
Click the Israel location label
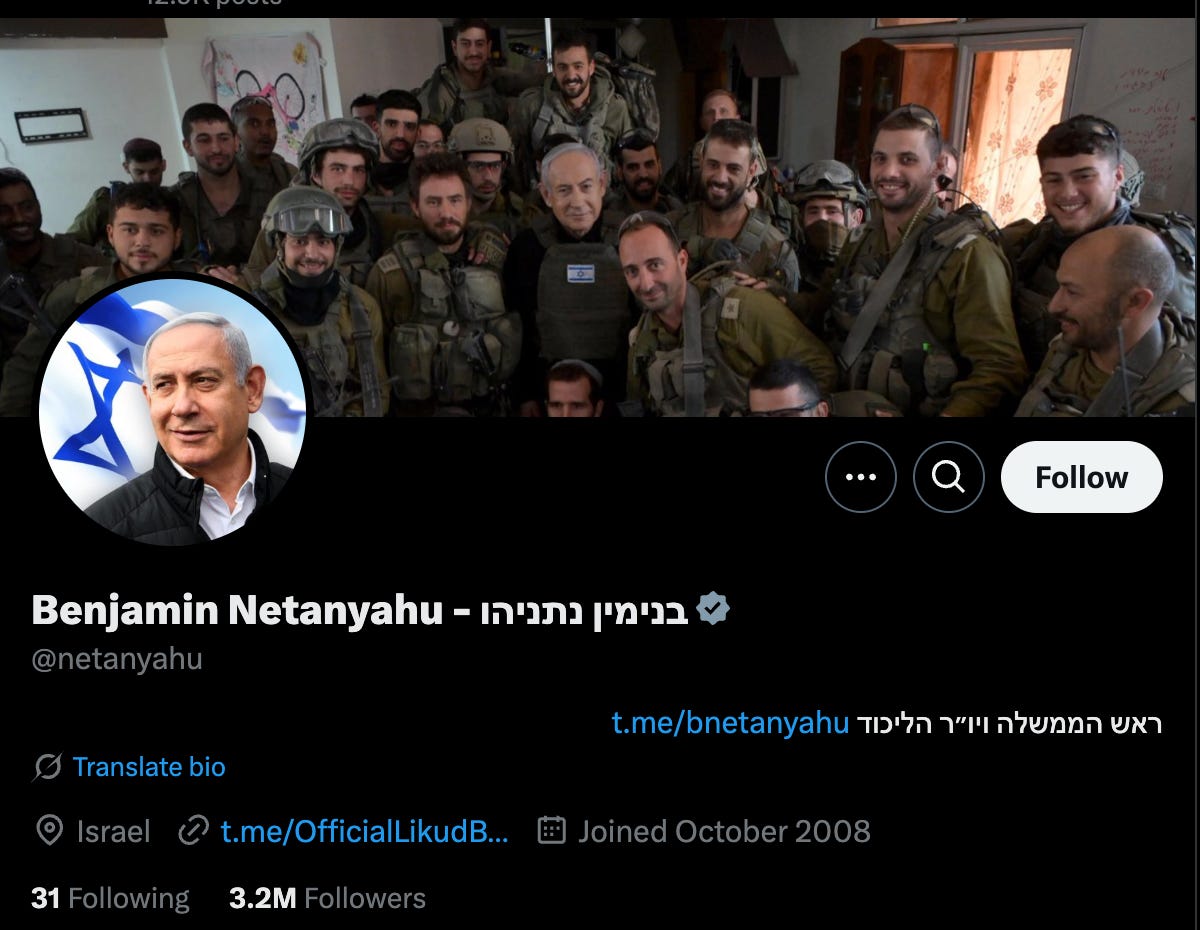113,831
